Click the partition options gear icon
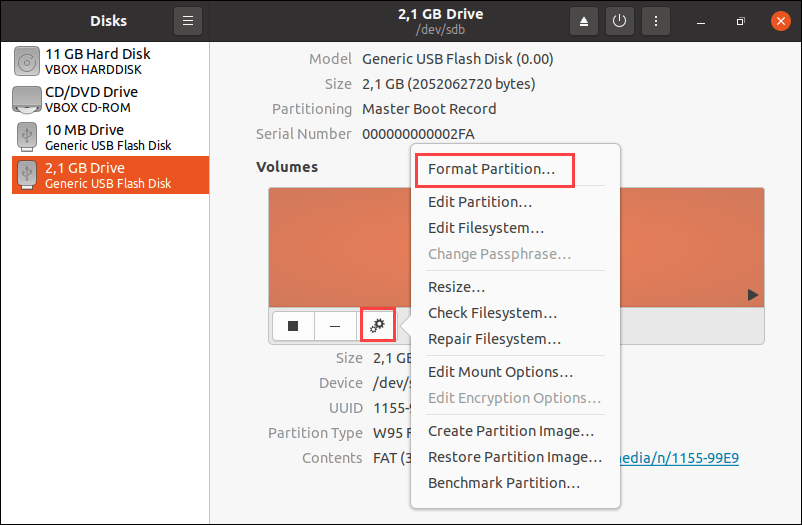The height and width of the screenshot is (525, 802). pos(378,326)
